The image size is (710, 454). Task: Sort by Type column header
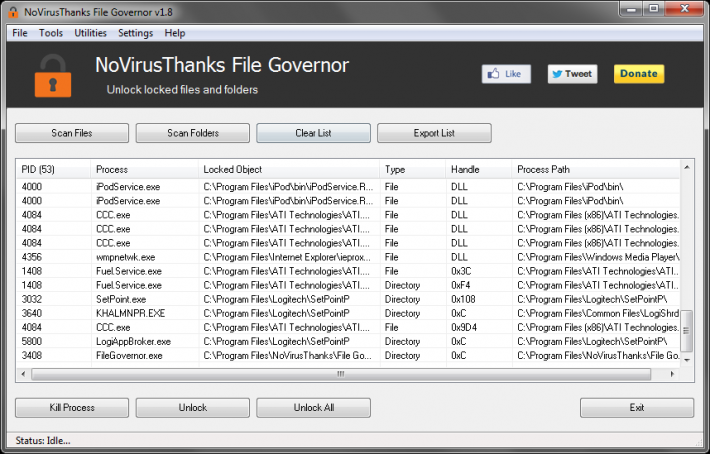coord(413,169)
